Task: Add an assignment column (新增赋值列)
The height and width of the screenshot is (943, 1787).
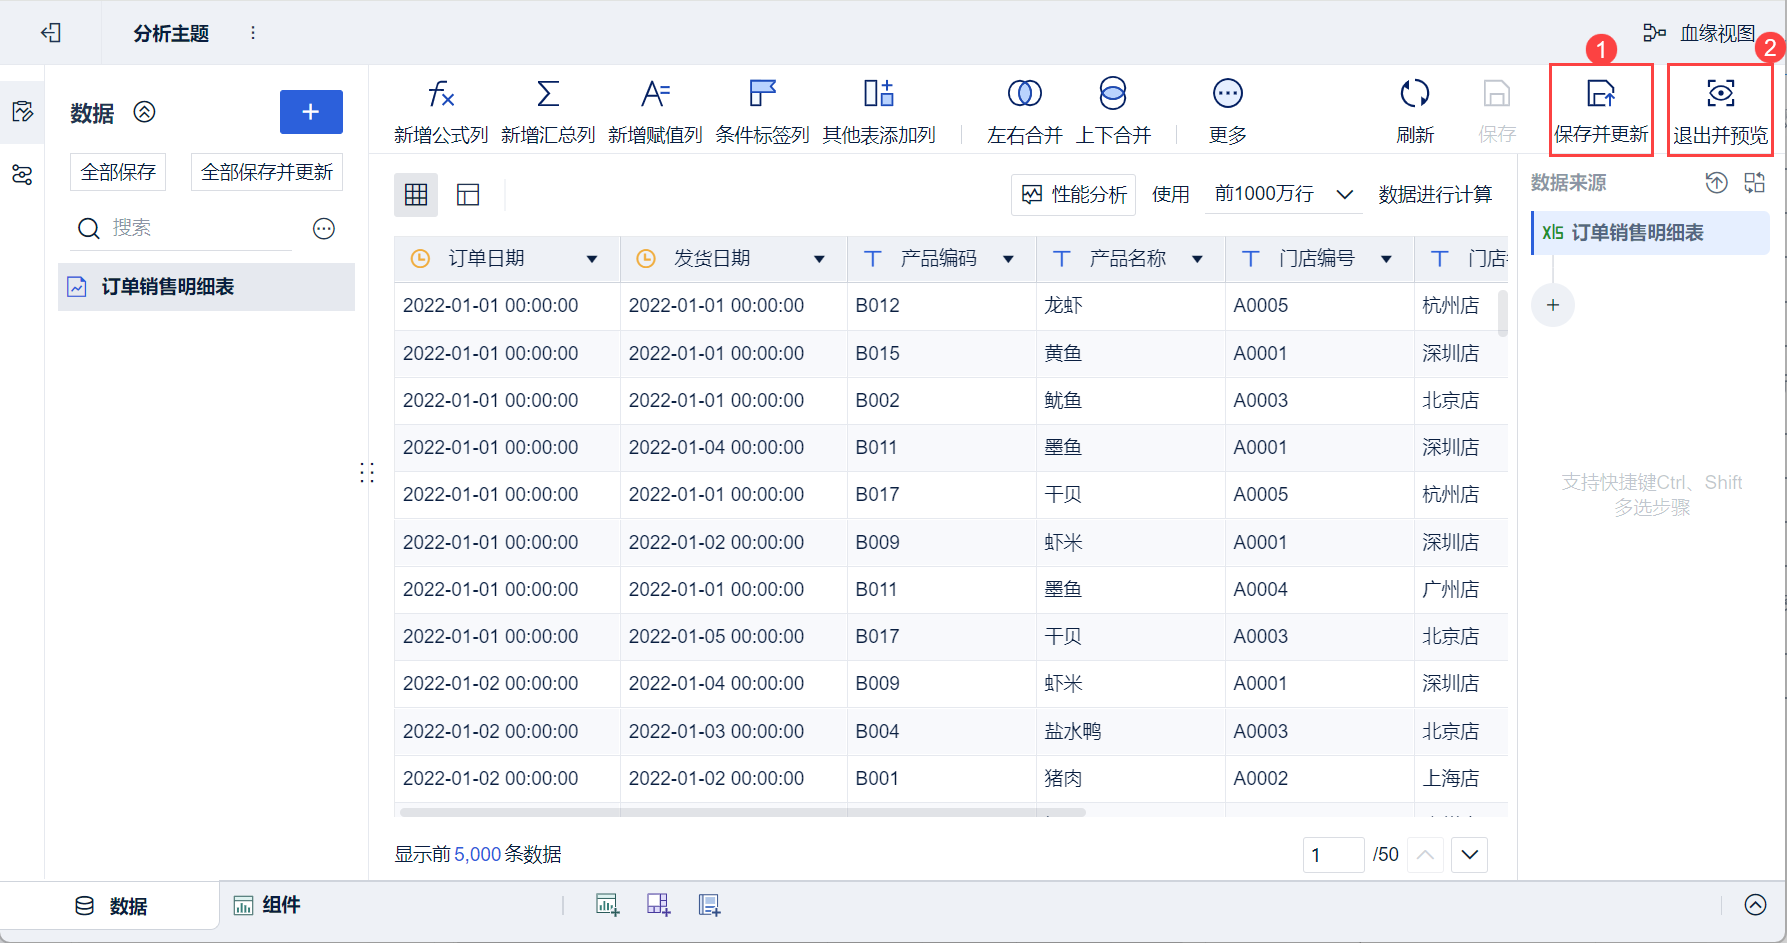Action: click(x=655, y=112)
